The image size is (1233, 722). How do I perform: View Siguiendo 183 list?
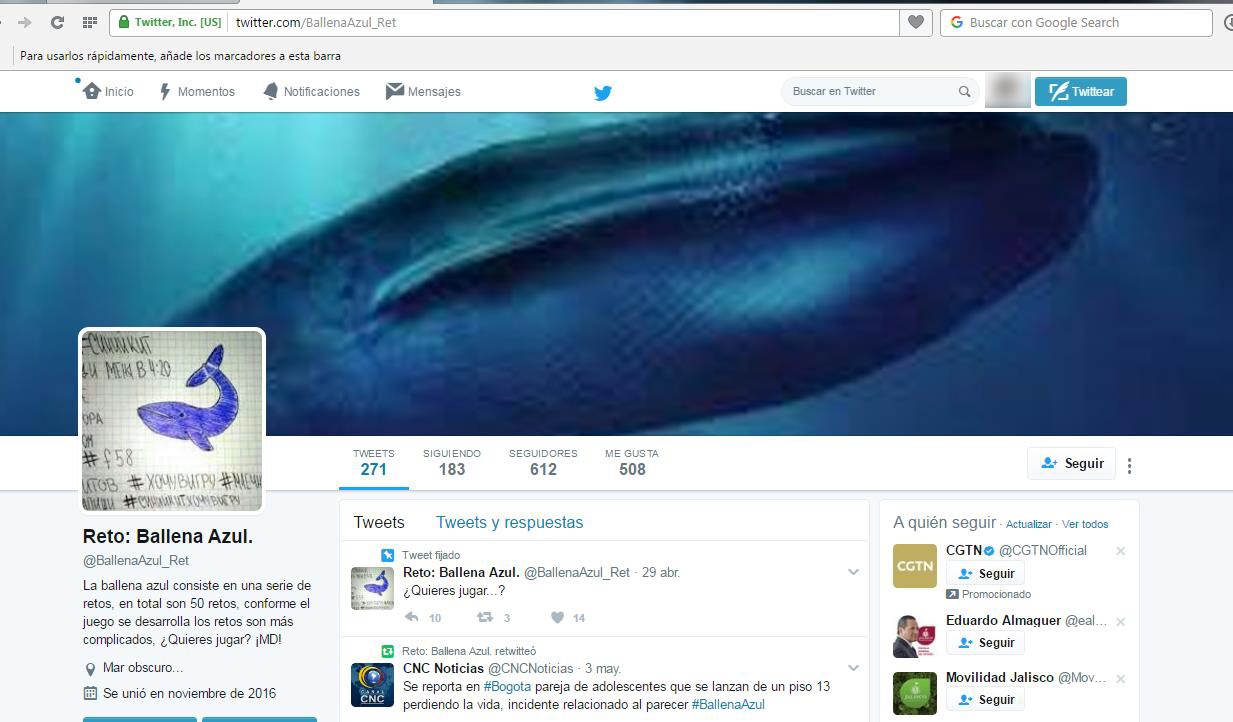coord(452,463)
